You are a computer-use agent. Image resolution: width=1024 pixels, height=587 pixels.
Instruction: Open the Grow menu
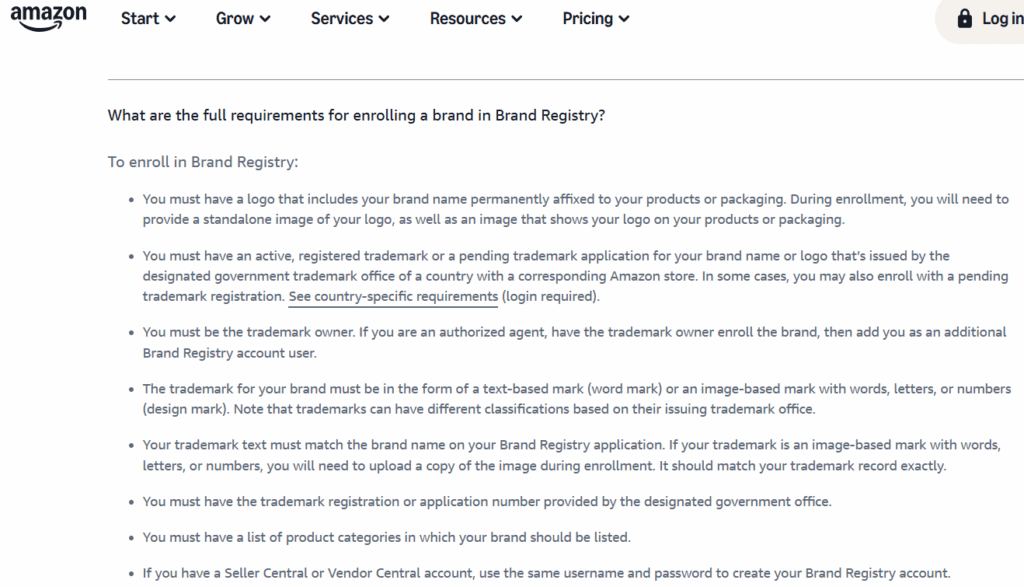(242, 18)
